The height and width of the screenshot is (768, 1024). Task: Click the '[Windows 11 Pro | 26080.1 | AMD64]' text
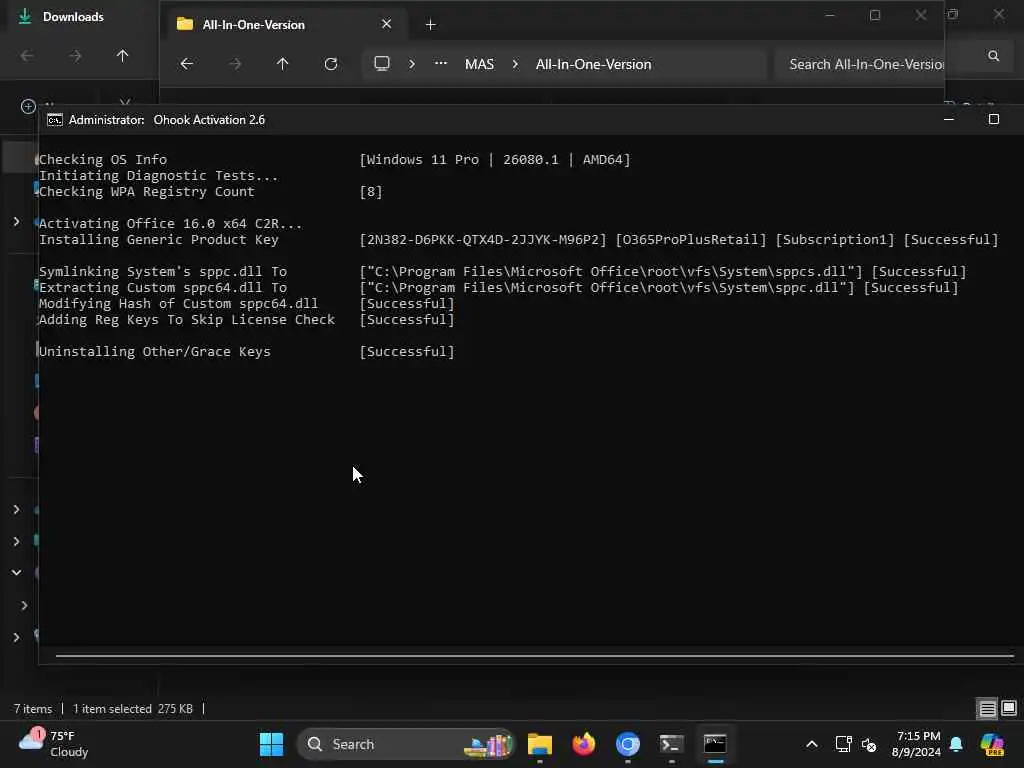pos(495,160)
